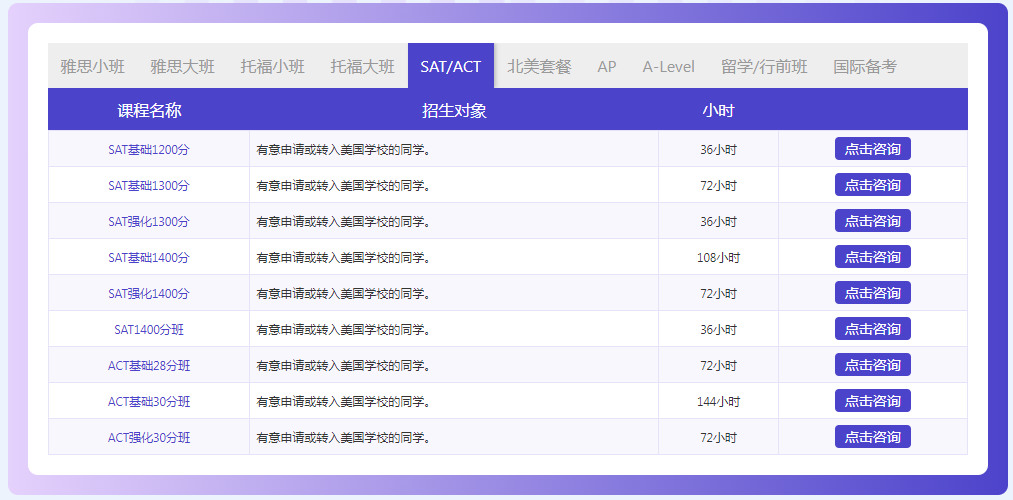This screenshot has width=1013, height=500.
Task: Open the SAT强化1300分 course link
Action: coord(149,222)
